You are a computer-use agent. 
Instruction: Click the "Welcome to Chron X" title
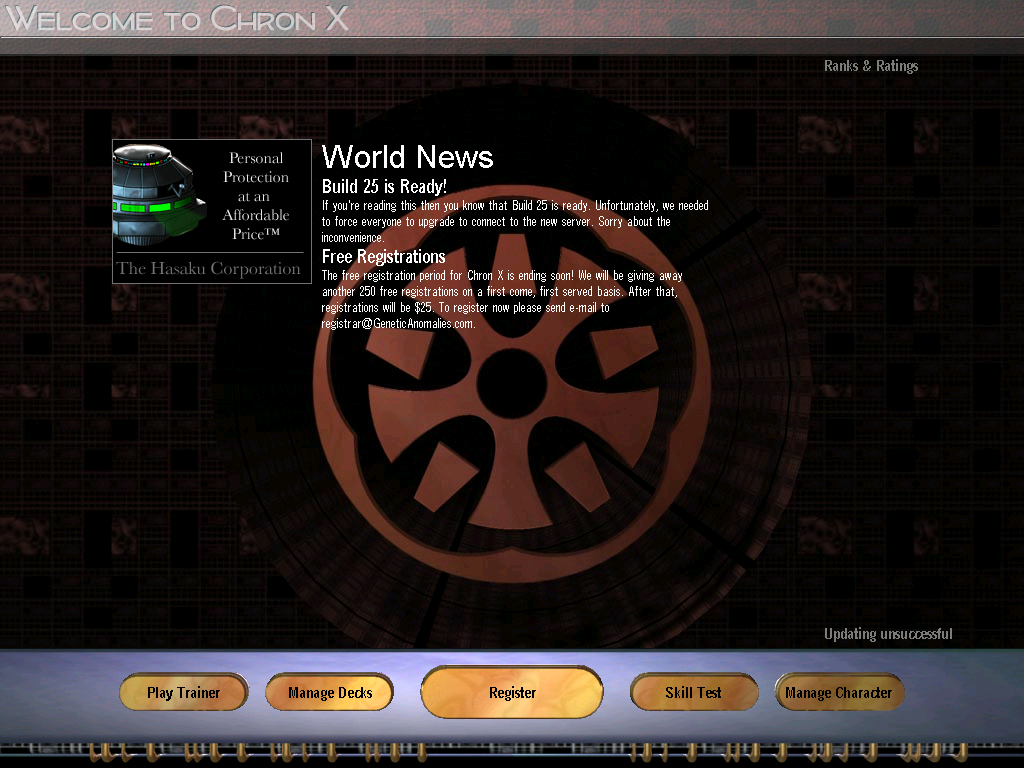pos(177,18)
